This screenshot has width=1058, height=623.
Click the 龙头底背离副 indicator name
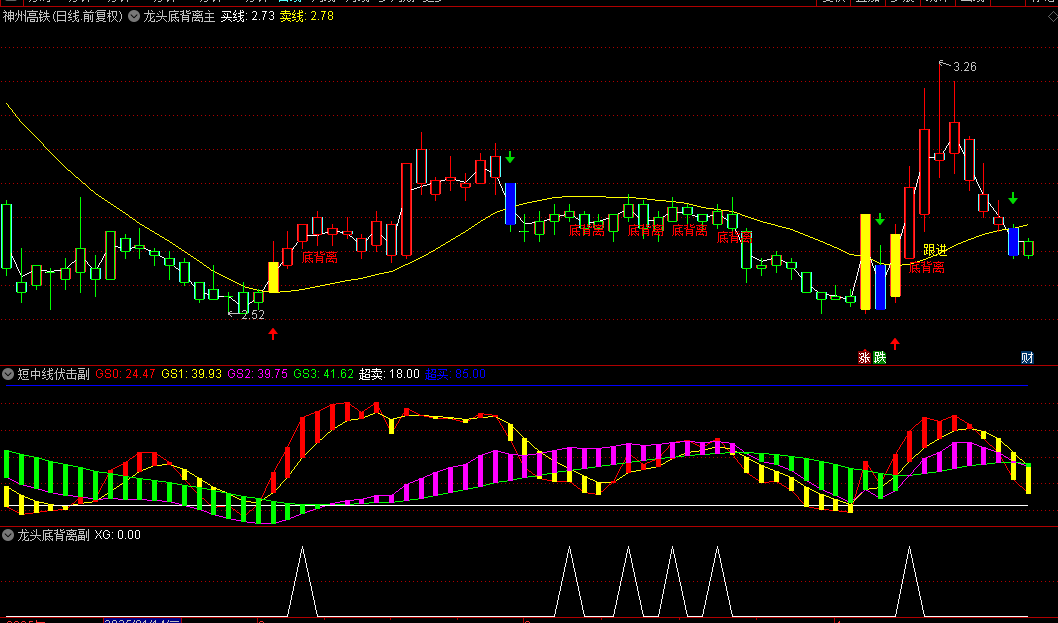click(x=53, y=535)
